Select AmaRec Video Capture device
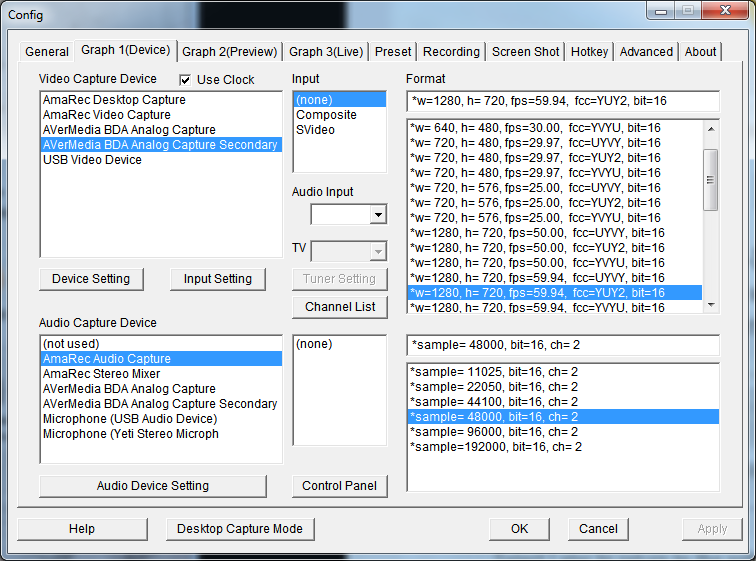The image size is (756, 561). (161, 115)
